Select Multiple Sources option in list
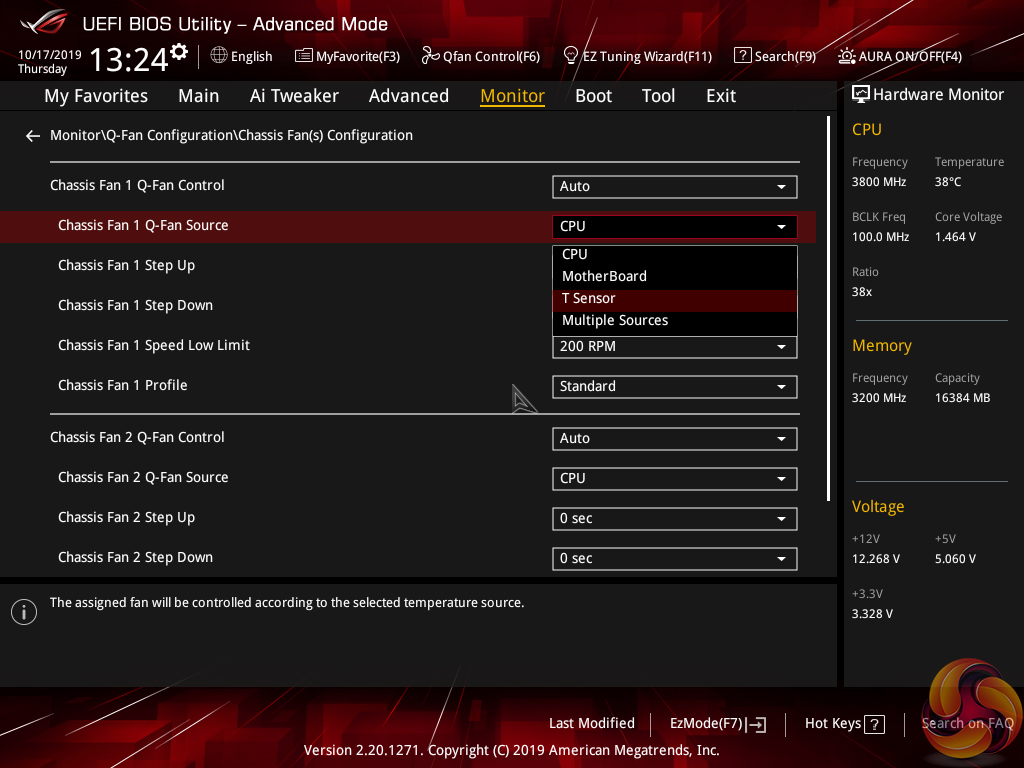Image resolution: width=1024 pixels, height=768 pixels. click(x=675, y=321)
